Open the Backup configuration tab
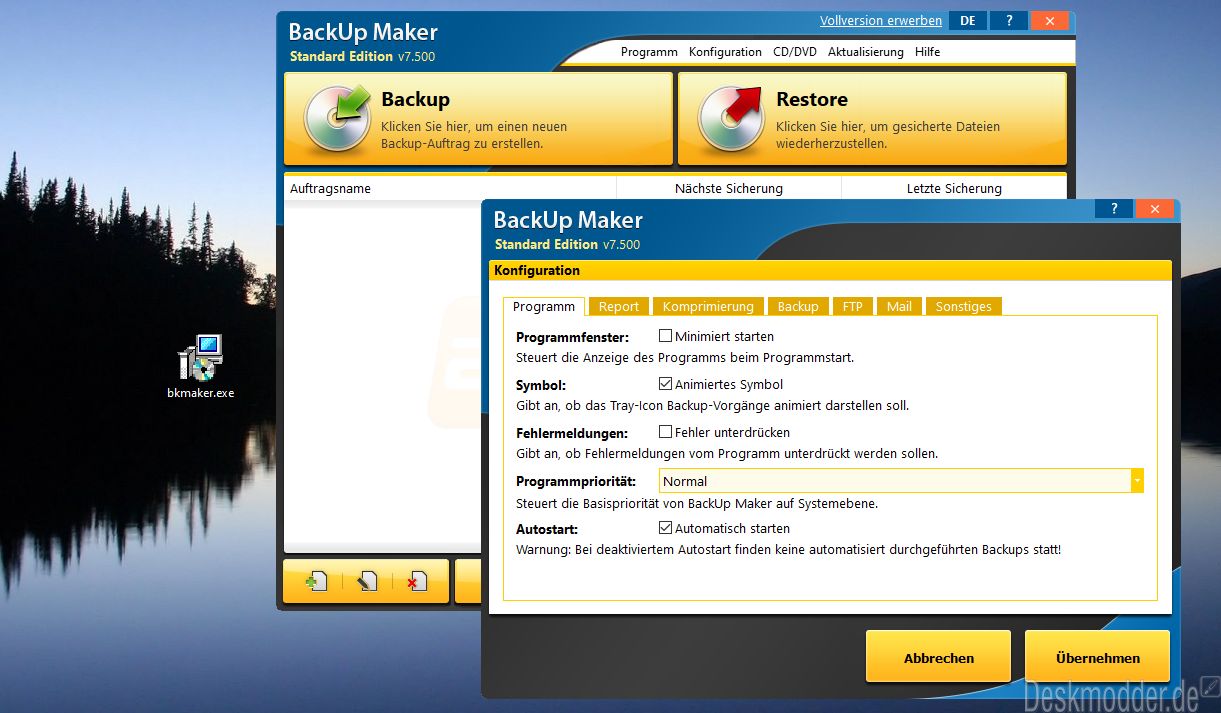This screenshot has height=713, width=1221. point(798,306)
